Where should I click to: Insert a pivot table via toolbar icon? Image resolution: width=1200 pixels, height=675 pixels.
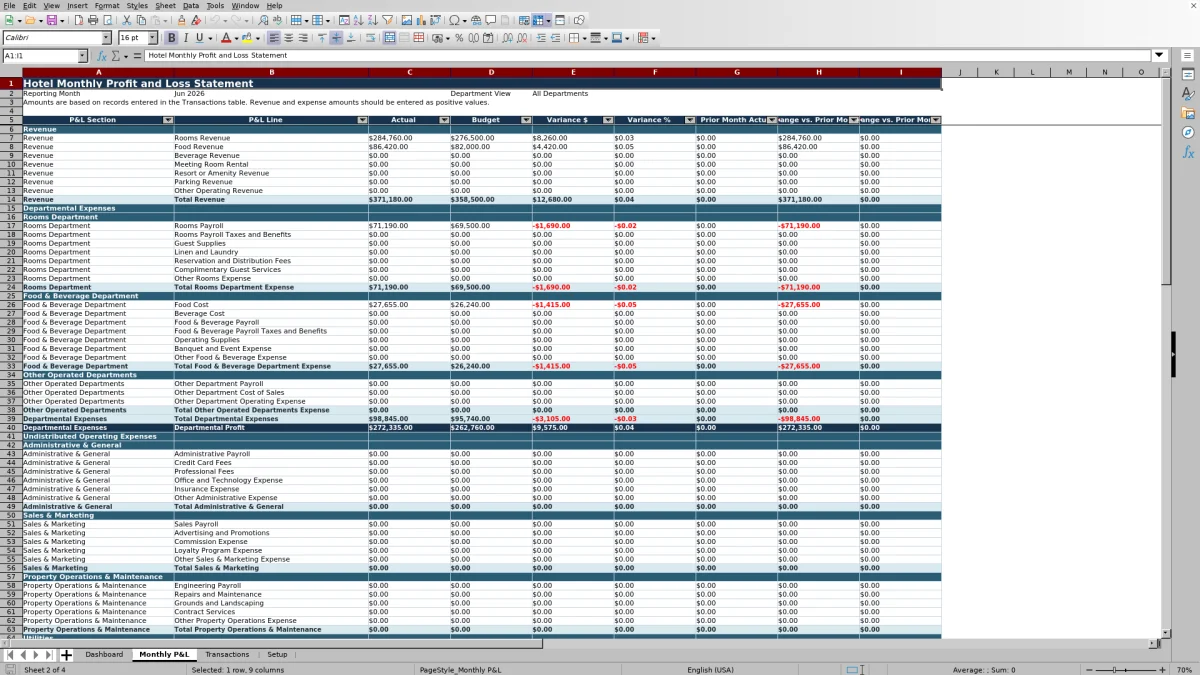(434, 20)
